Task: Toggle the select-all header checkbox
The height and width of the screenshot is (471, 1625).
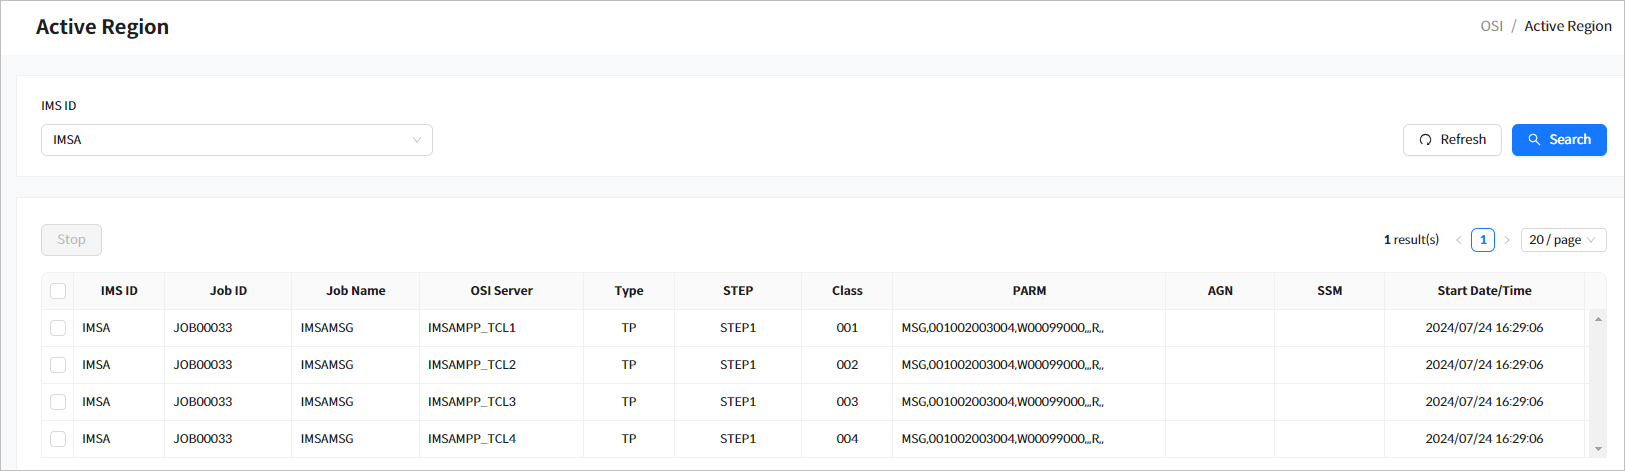Action: [58, 291]
